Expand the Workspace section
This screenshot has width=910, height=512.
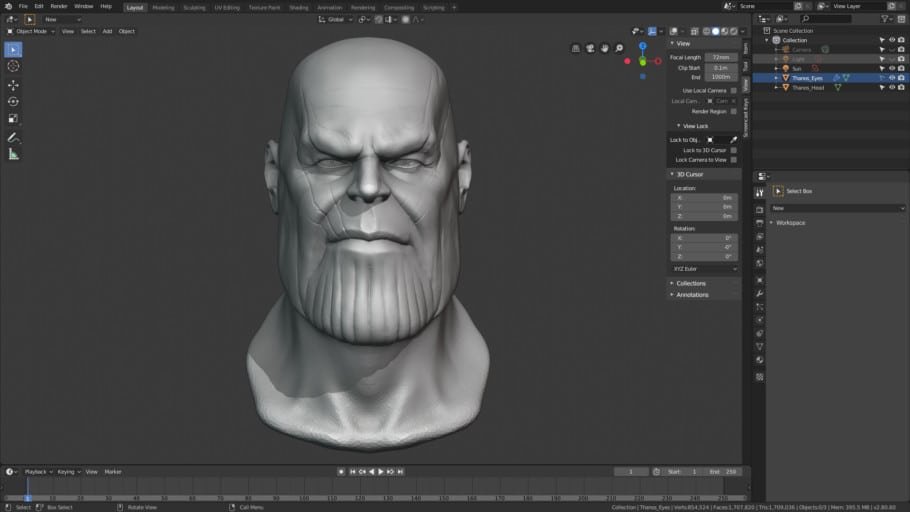click(x=790, y=223)
